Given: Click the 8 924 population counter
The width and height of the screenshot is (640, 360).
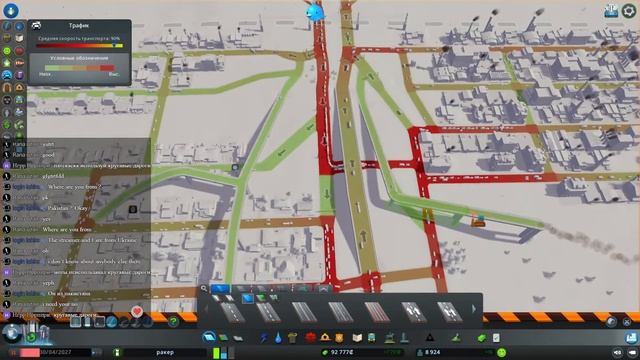Looking at the screenshot, I should click(x=432, y=352).
